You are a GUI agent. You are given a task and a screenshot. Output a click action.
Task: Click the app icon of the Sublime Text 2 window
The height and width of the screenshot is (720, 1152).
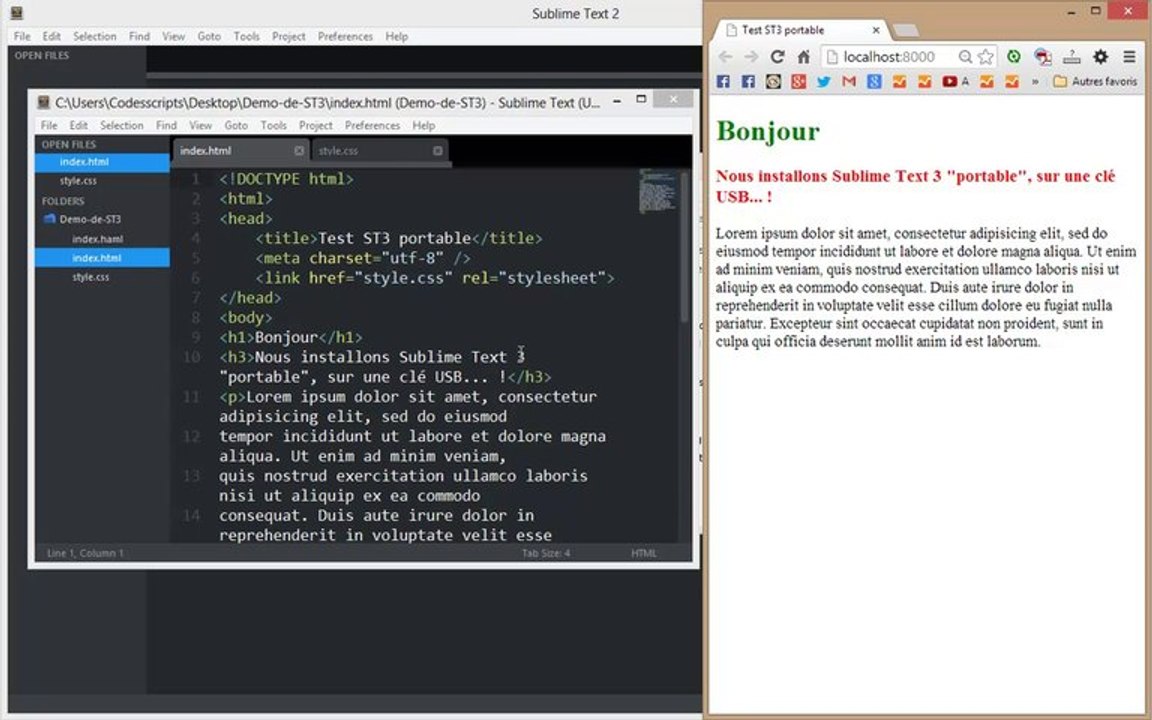17,12
